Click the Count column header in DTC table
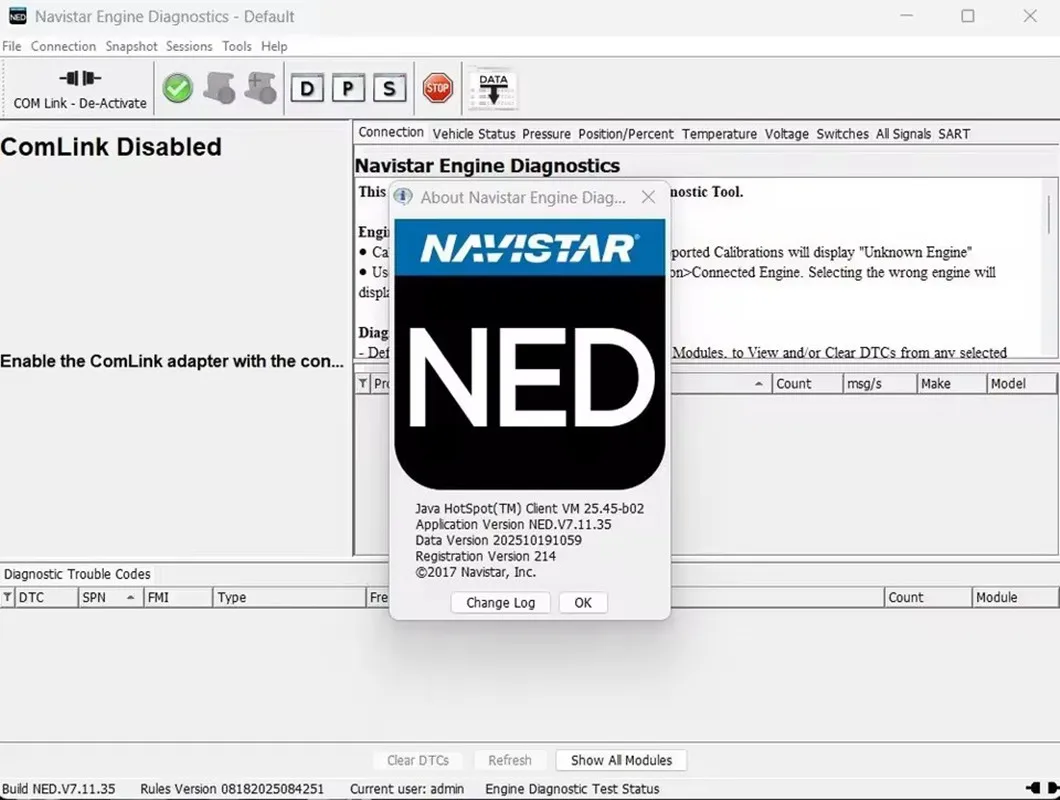Screen dimensions: 1060x800 coord(928,597)
